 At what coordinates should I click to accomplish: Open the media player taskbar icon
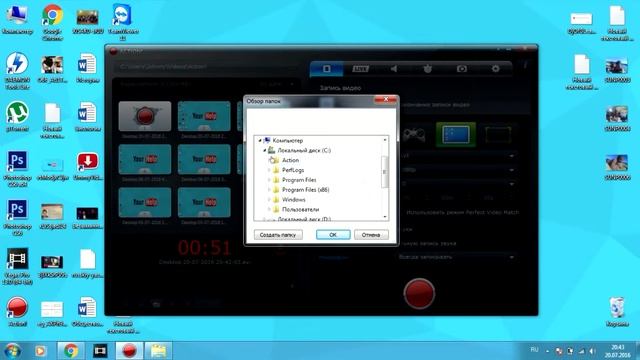[40, 351]
